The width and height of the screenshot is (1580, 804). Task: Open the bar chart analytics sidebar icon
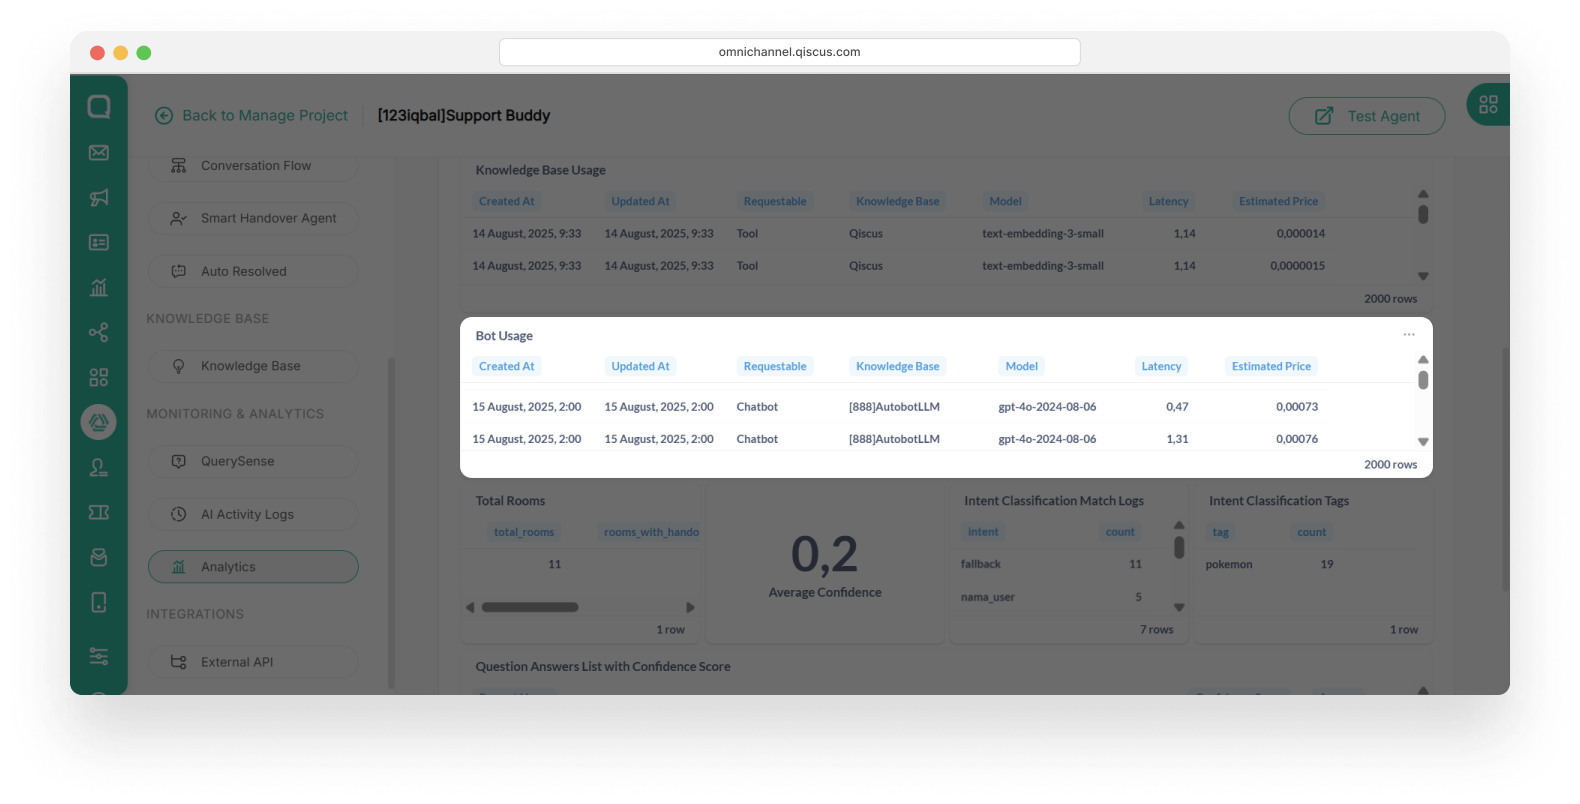[99, 288]
